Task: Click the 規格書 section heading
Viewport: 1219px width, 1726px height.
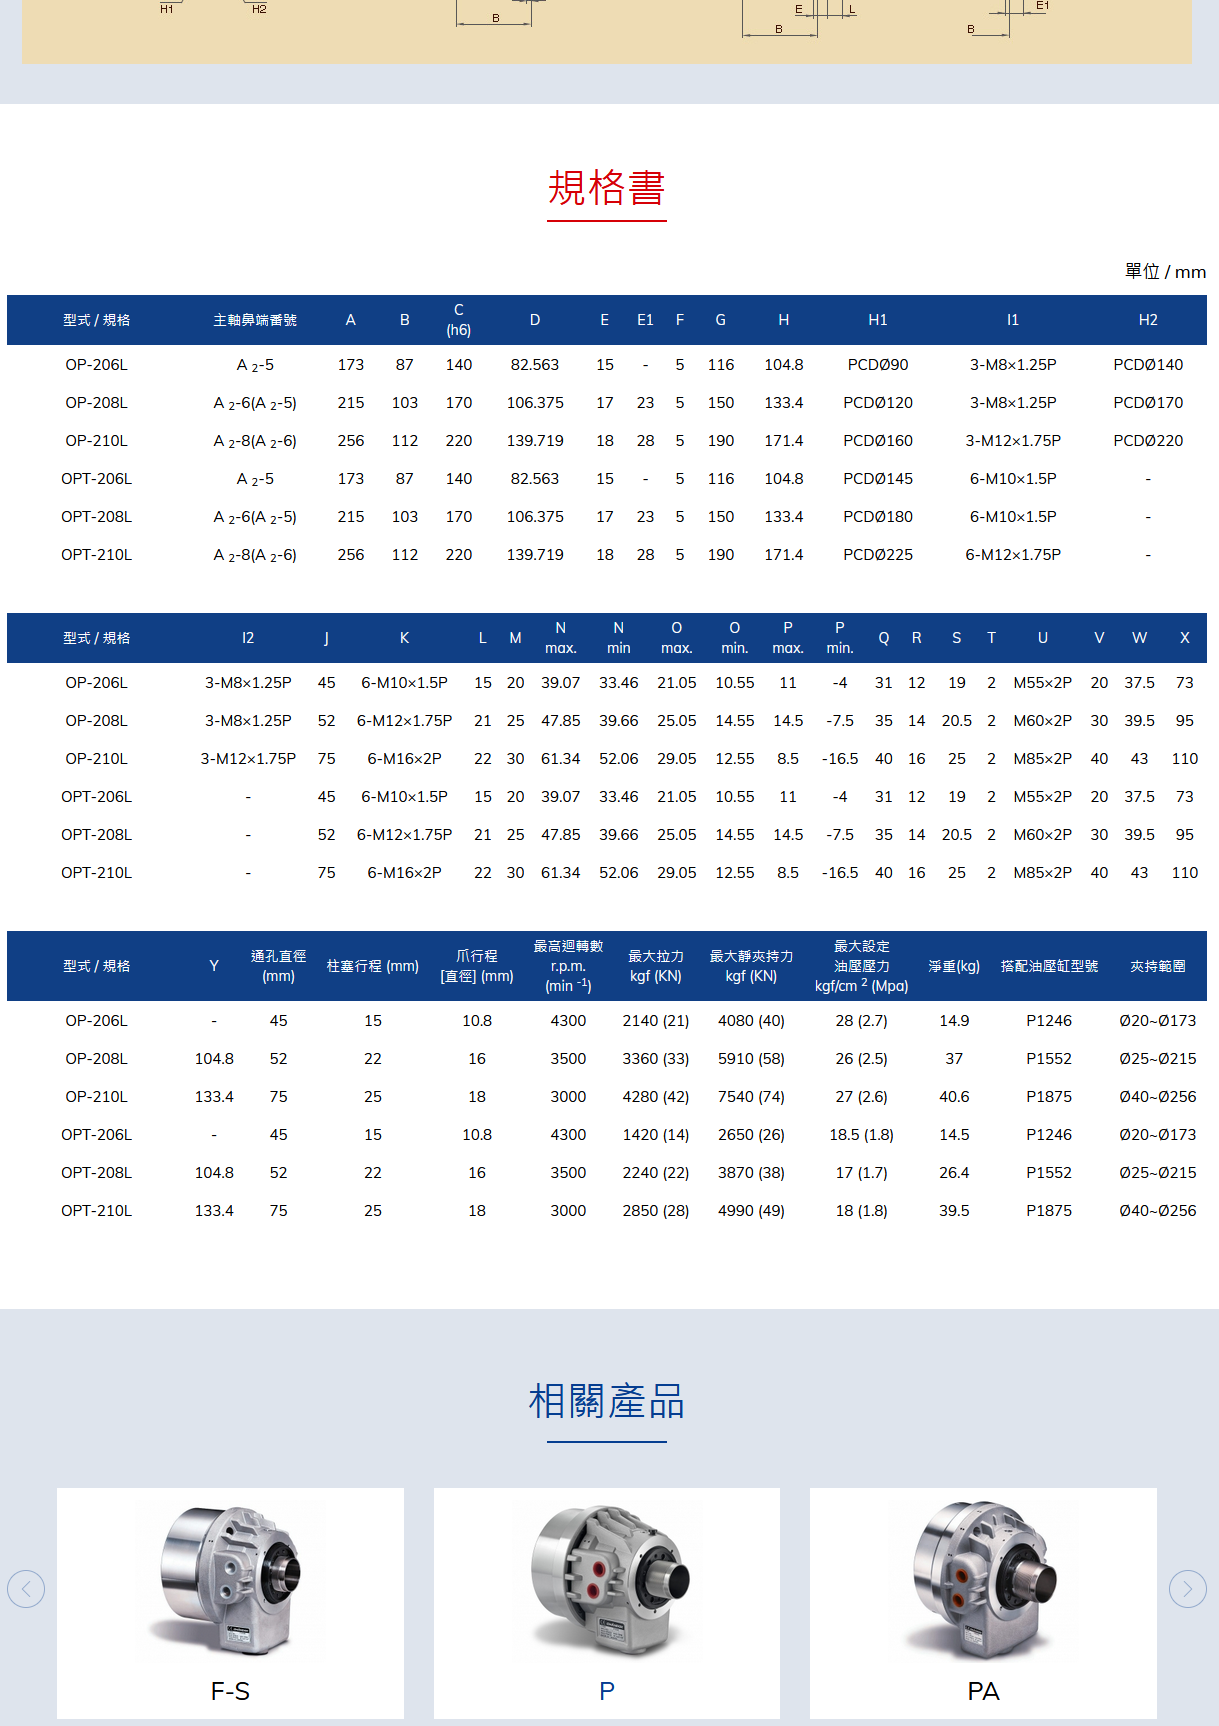Action: tap(606, 188)
